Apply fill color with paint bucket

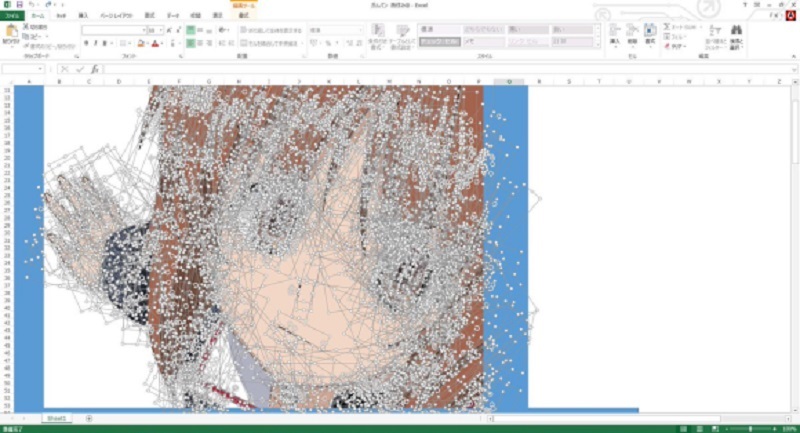tap(141, 44)
